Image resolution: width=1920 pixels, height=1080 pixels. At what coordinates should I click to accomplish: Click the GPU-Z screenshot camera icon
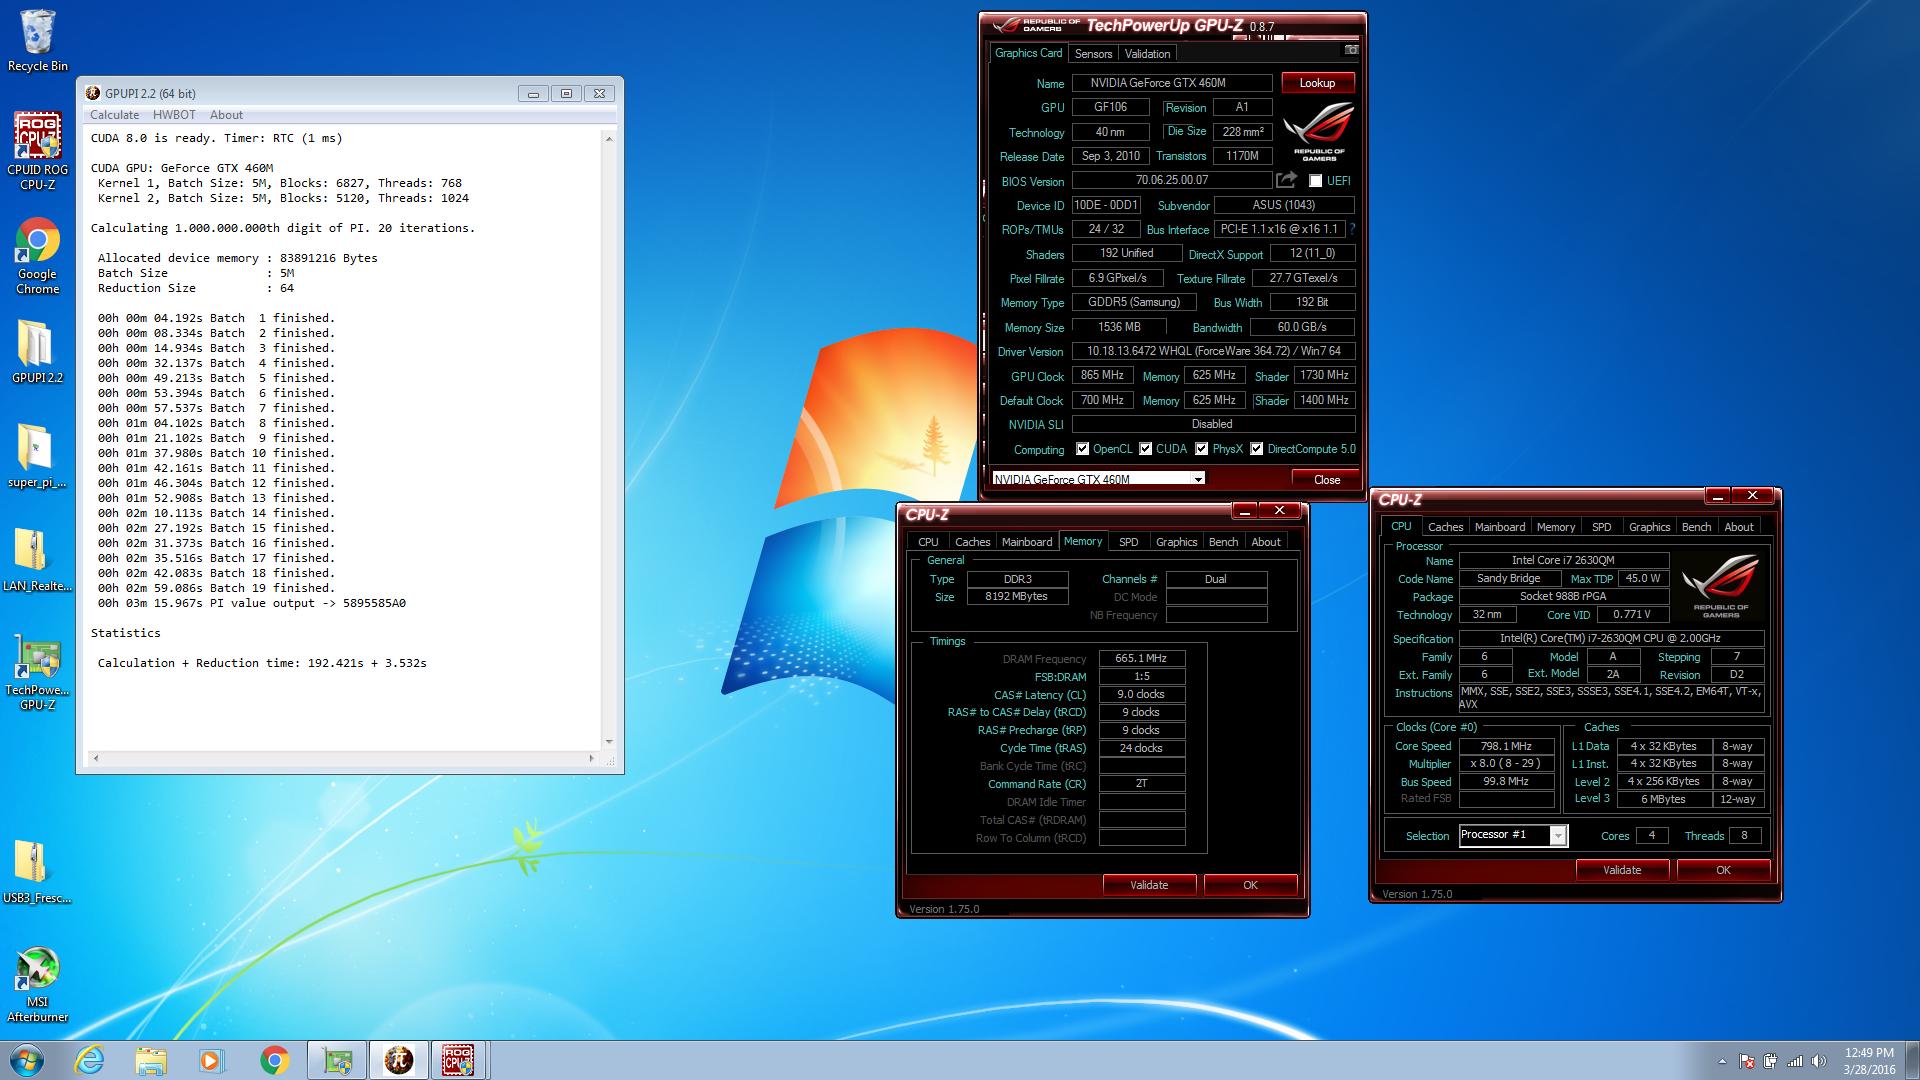1351,50
